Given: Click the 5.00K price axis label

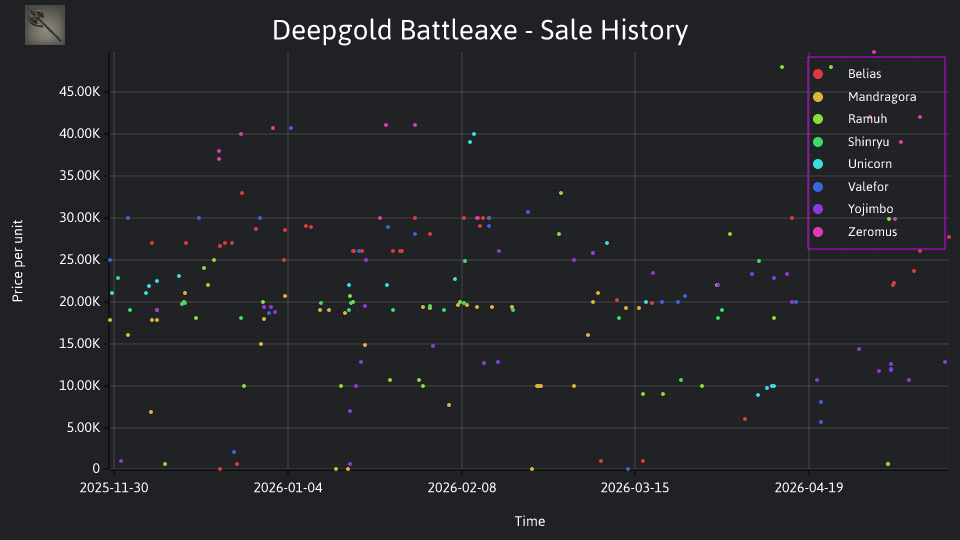Looking at the screenshot, I should (83, 427).
